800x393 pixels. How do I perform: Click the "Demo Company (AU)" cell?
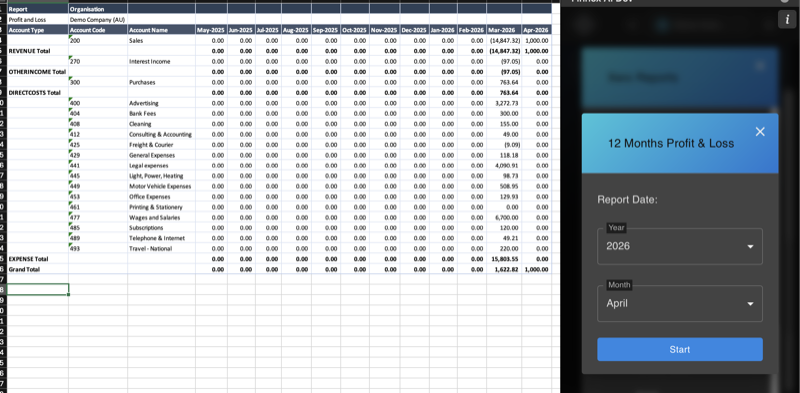[x=98, y=20]
